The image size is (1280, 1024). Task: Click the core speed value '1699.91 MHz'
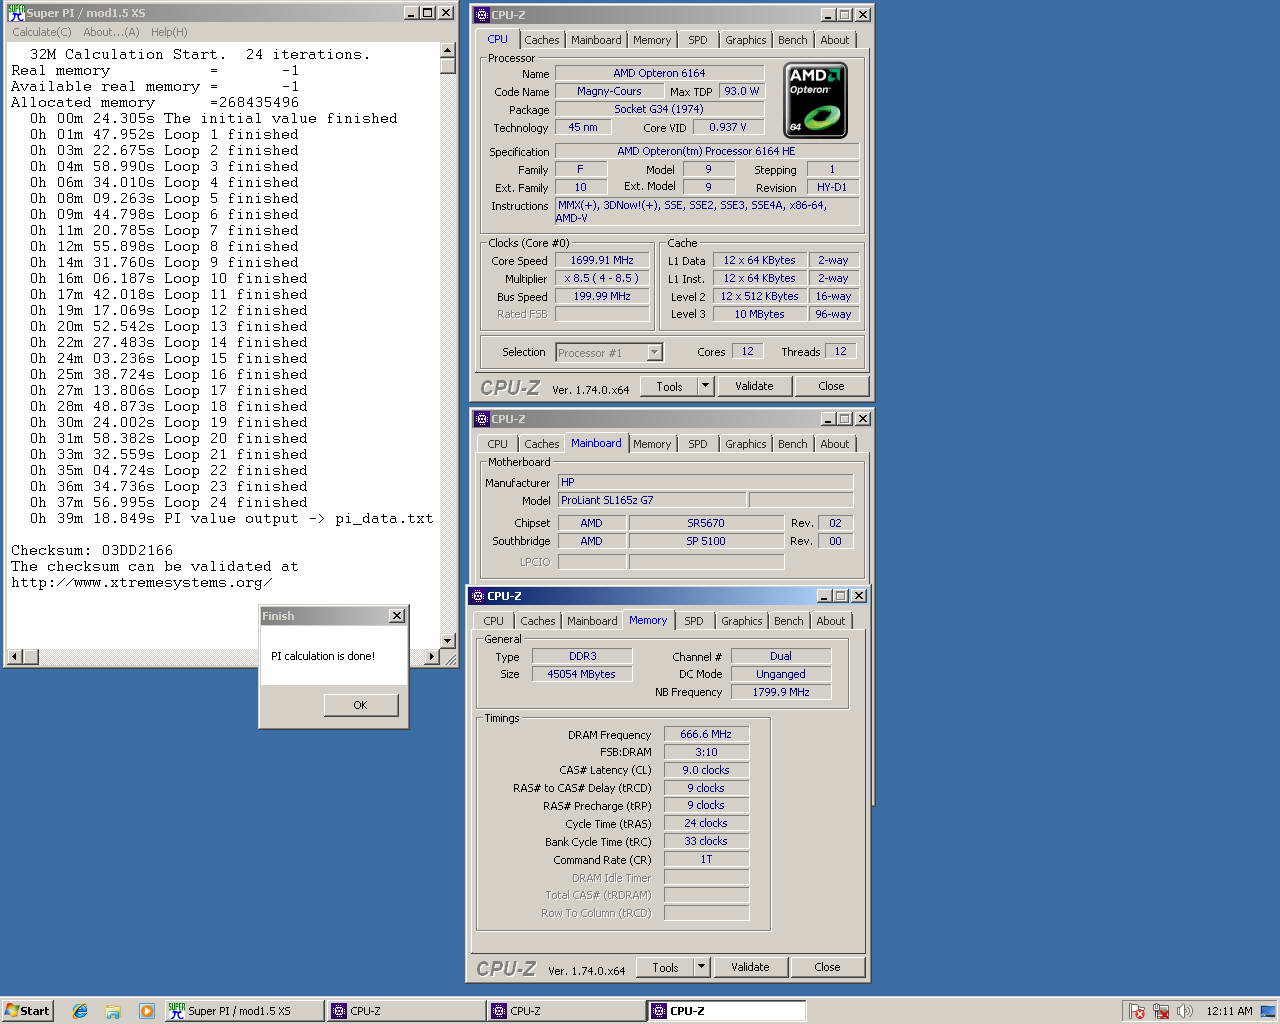[602, 260]
